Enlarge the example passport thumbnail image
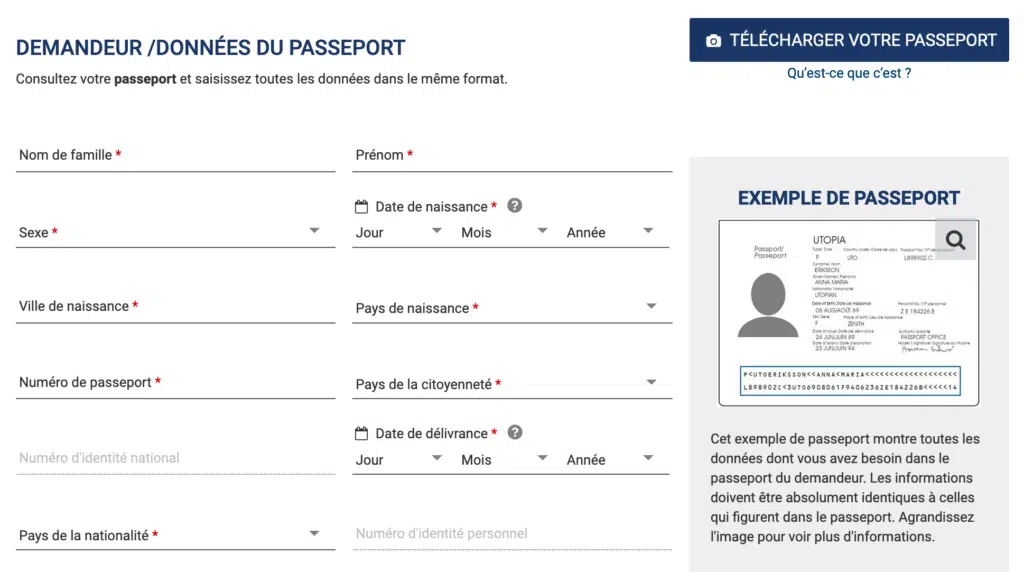Viewport: 1024px width, 572px height. point(848,313)
